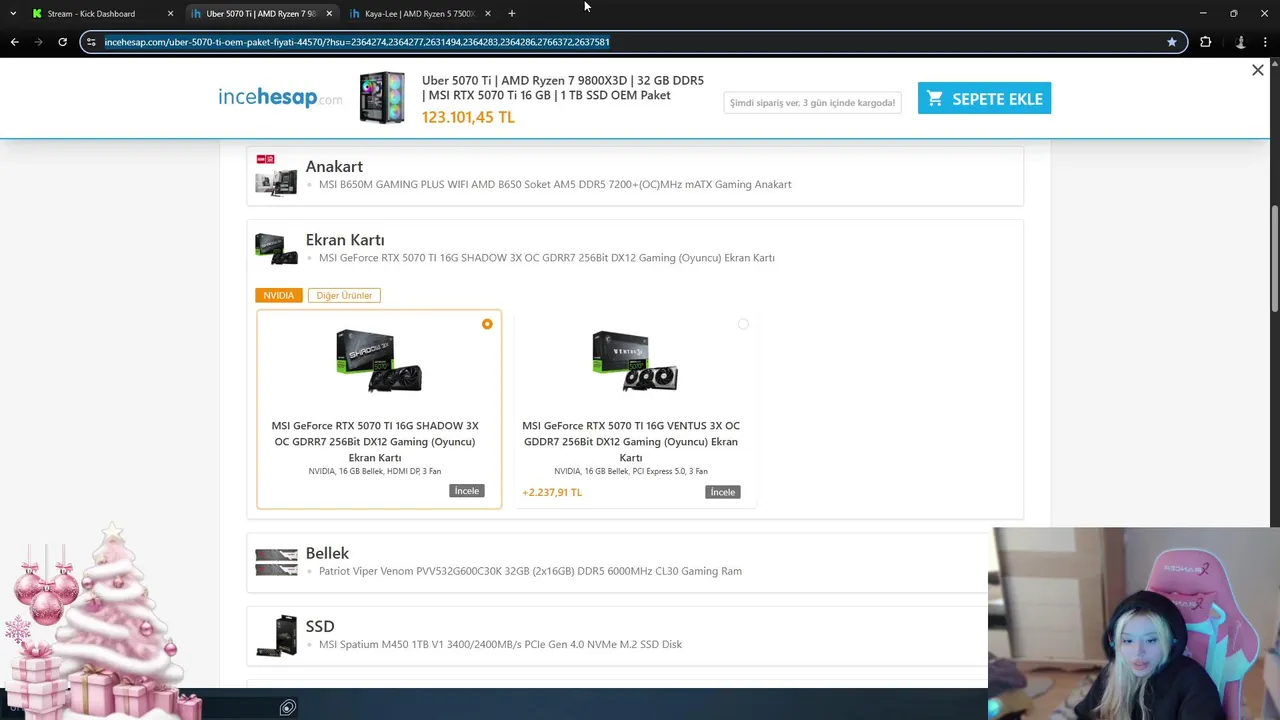Click the page's vertical scrollbar thumb
Viewport: 1280px width, 720px height.
1274,257
